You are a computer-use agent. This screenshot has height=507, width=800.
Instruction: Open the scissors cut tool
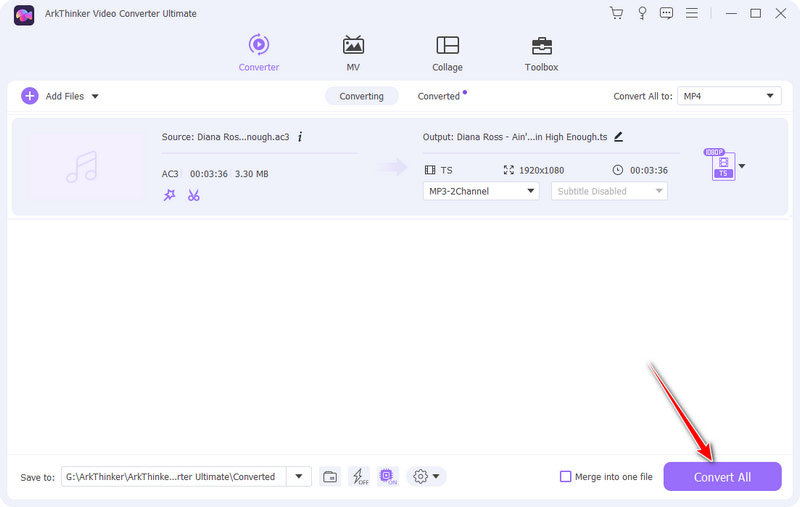click(x=193, y=195)
